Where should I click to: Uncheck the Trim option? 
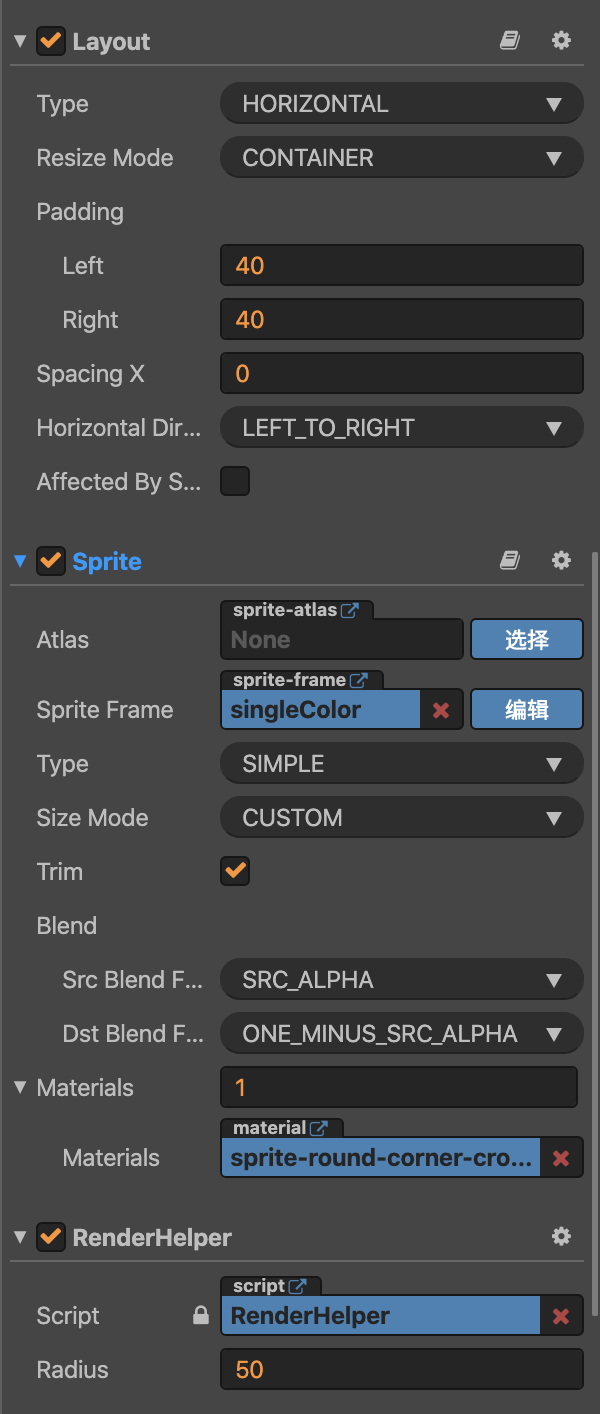tap(235, 871)
